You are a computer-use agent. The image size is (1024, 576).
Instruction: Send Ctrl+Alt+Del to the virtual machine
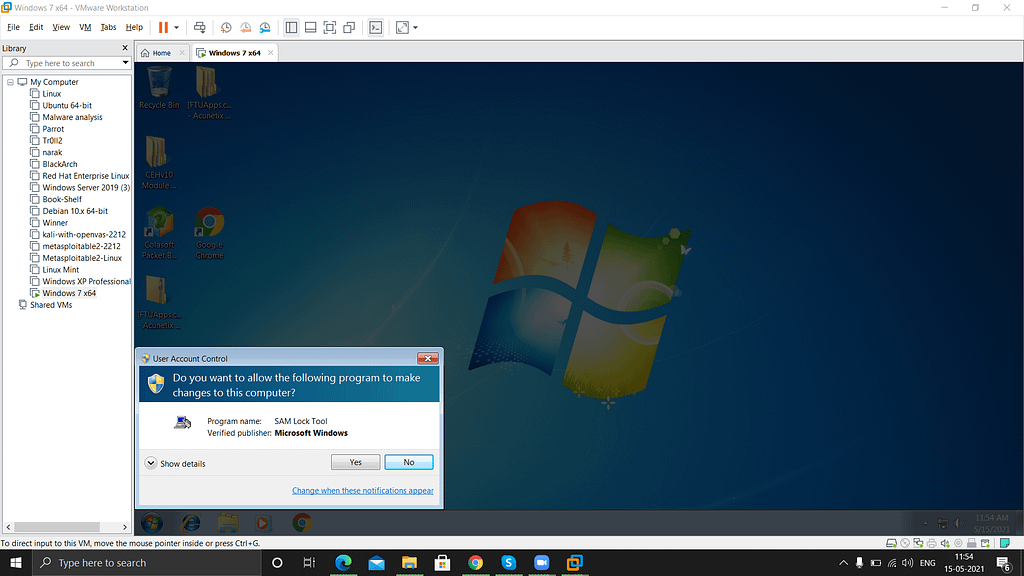199,27
